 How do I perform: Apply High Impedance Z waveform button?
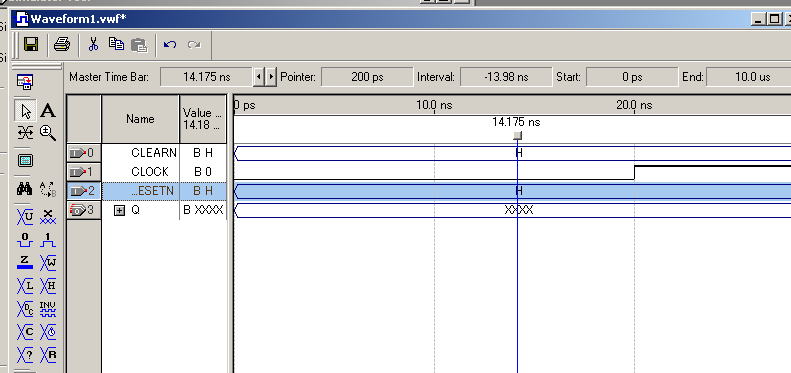click(25, 262)
